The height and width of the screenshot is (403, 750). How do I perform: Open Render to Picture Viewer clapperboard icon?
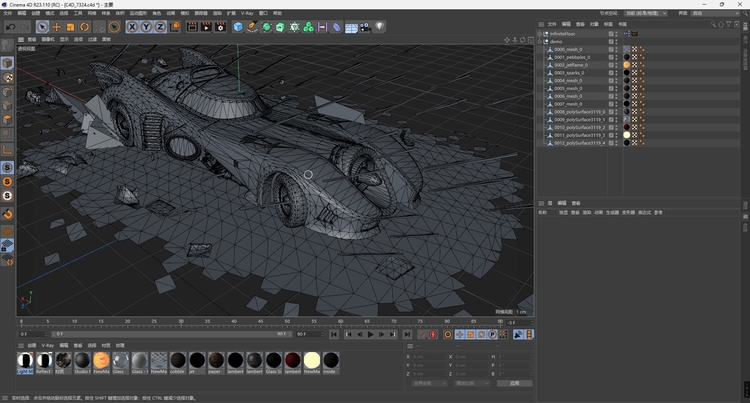[206, 27]
